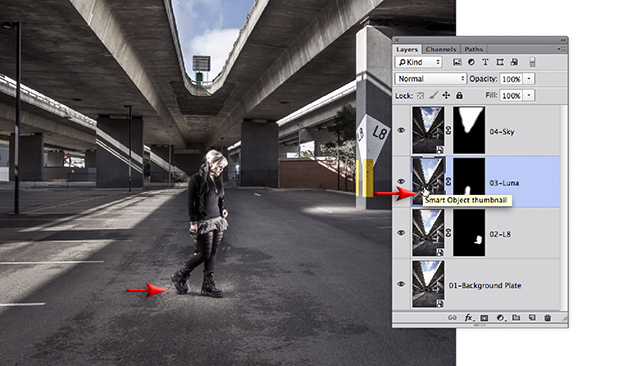Create a new layer
The height and width of the screenshot is (366, 620).
pos(532,318)
